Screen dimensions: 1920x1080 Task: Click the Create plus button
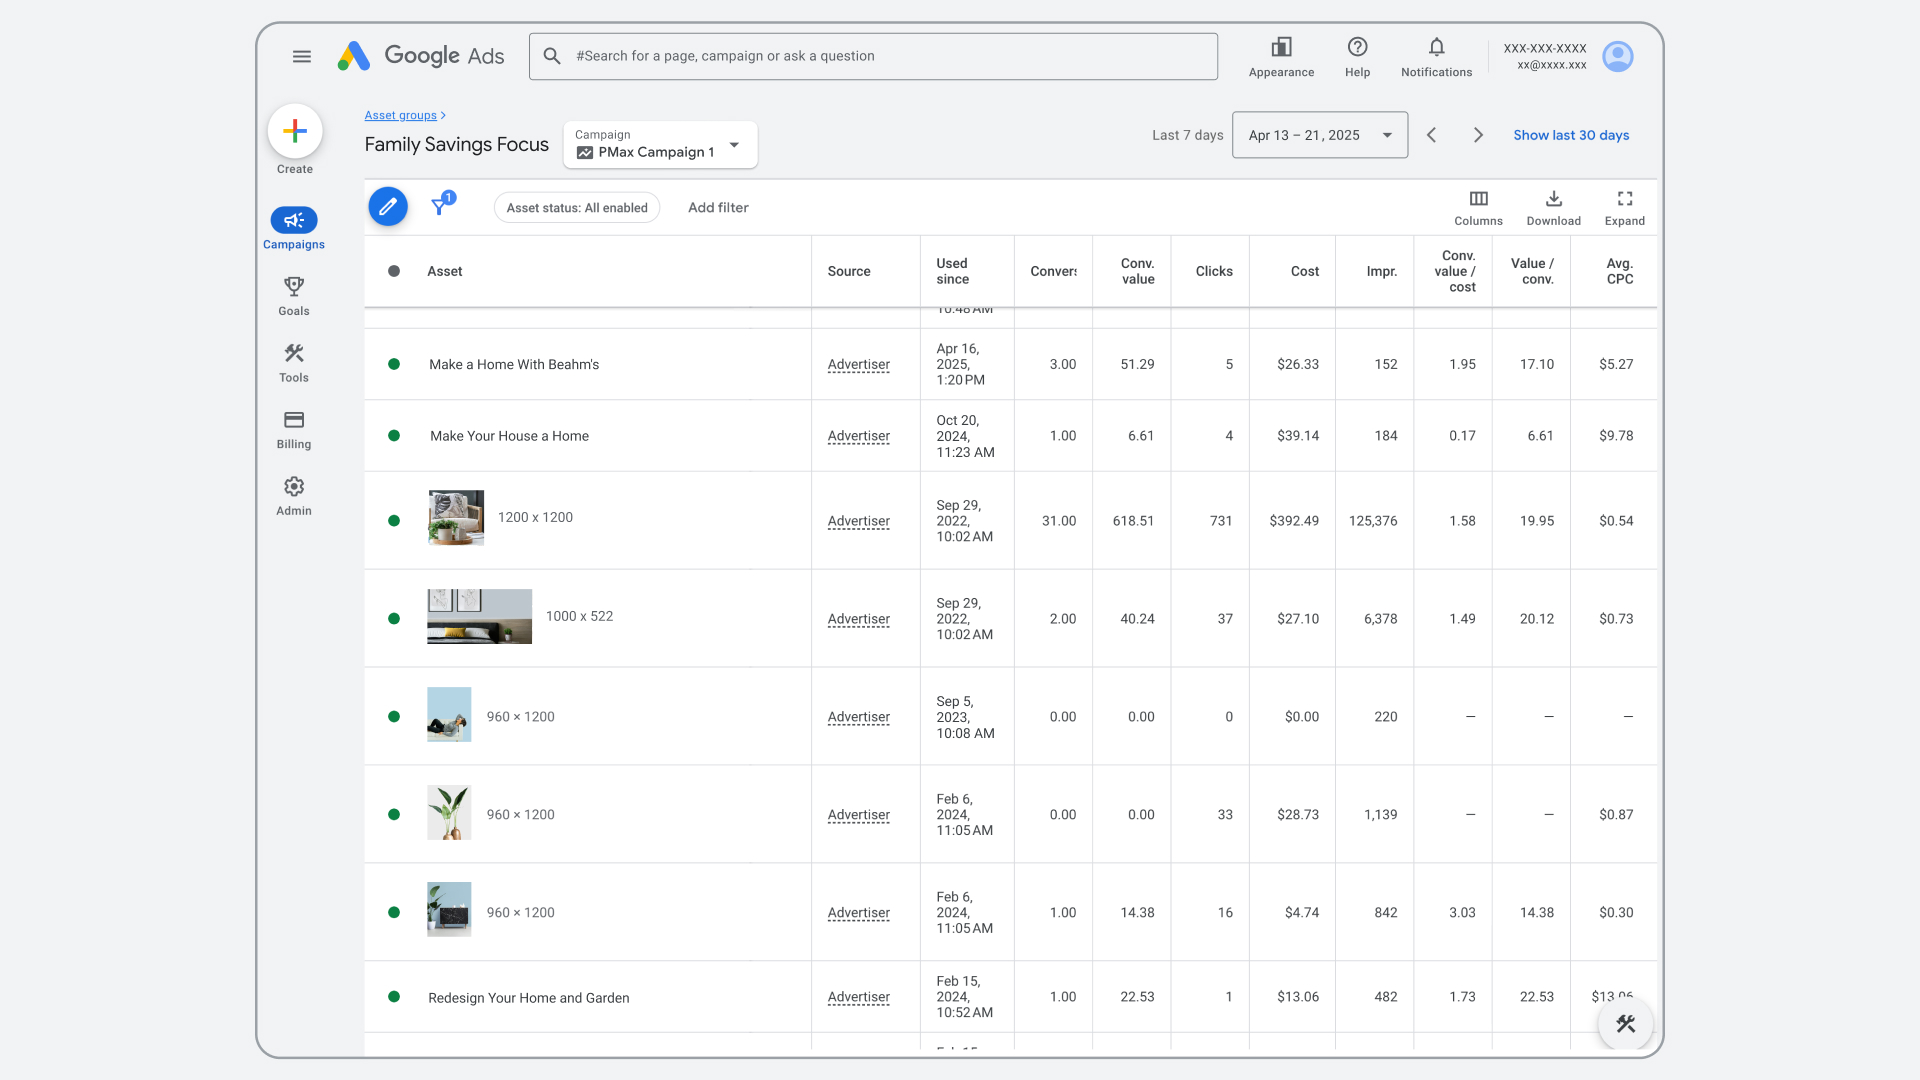click(x=294, y=131)
